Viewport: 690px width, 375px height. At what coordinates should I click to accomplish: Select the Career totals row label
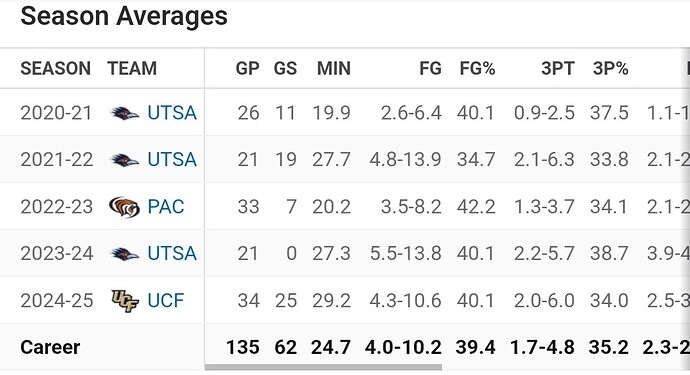point(50,347)
